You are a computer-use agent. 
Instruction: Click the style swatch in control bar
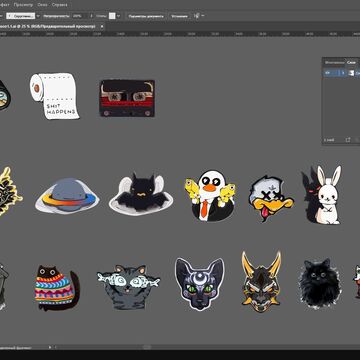click(112, 16)
